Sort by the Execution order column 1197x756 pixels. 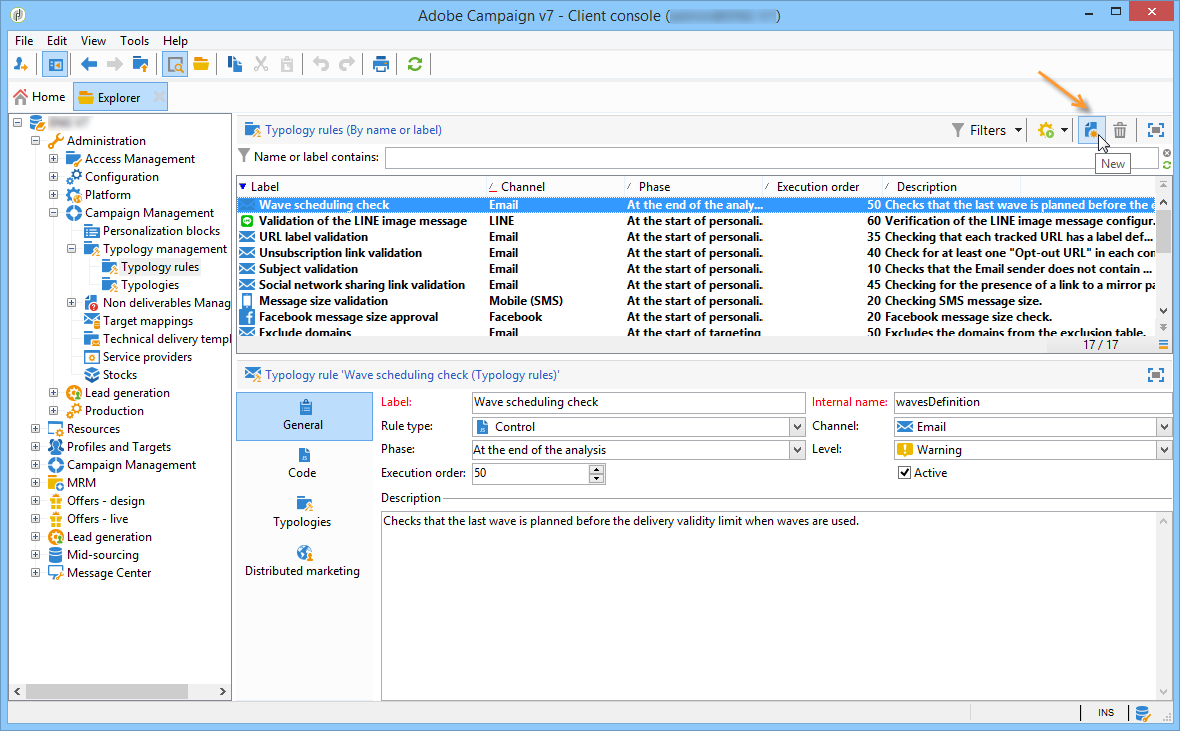(822, 186)
